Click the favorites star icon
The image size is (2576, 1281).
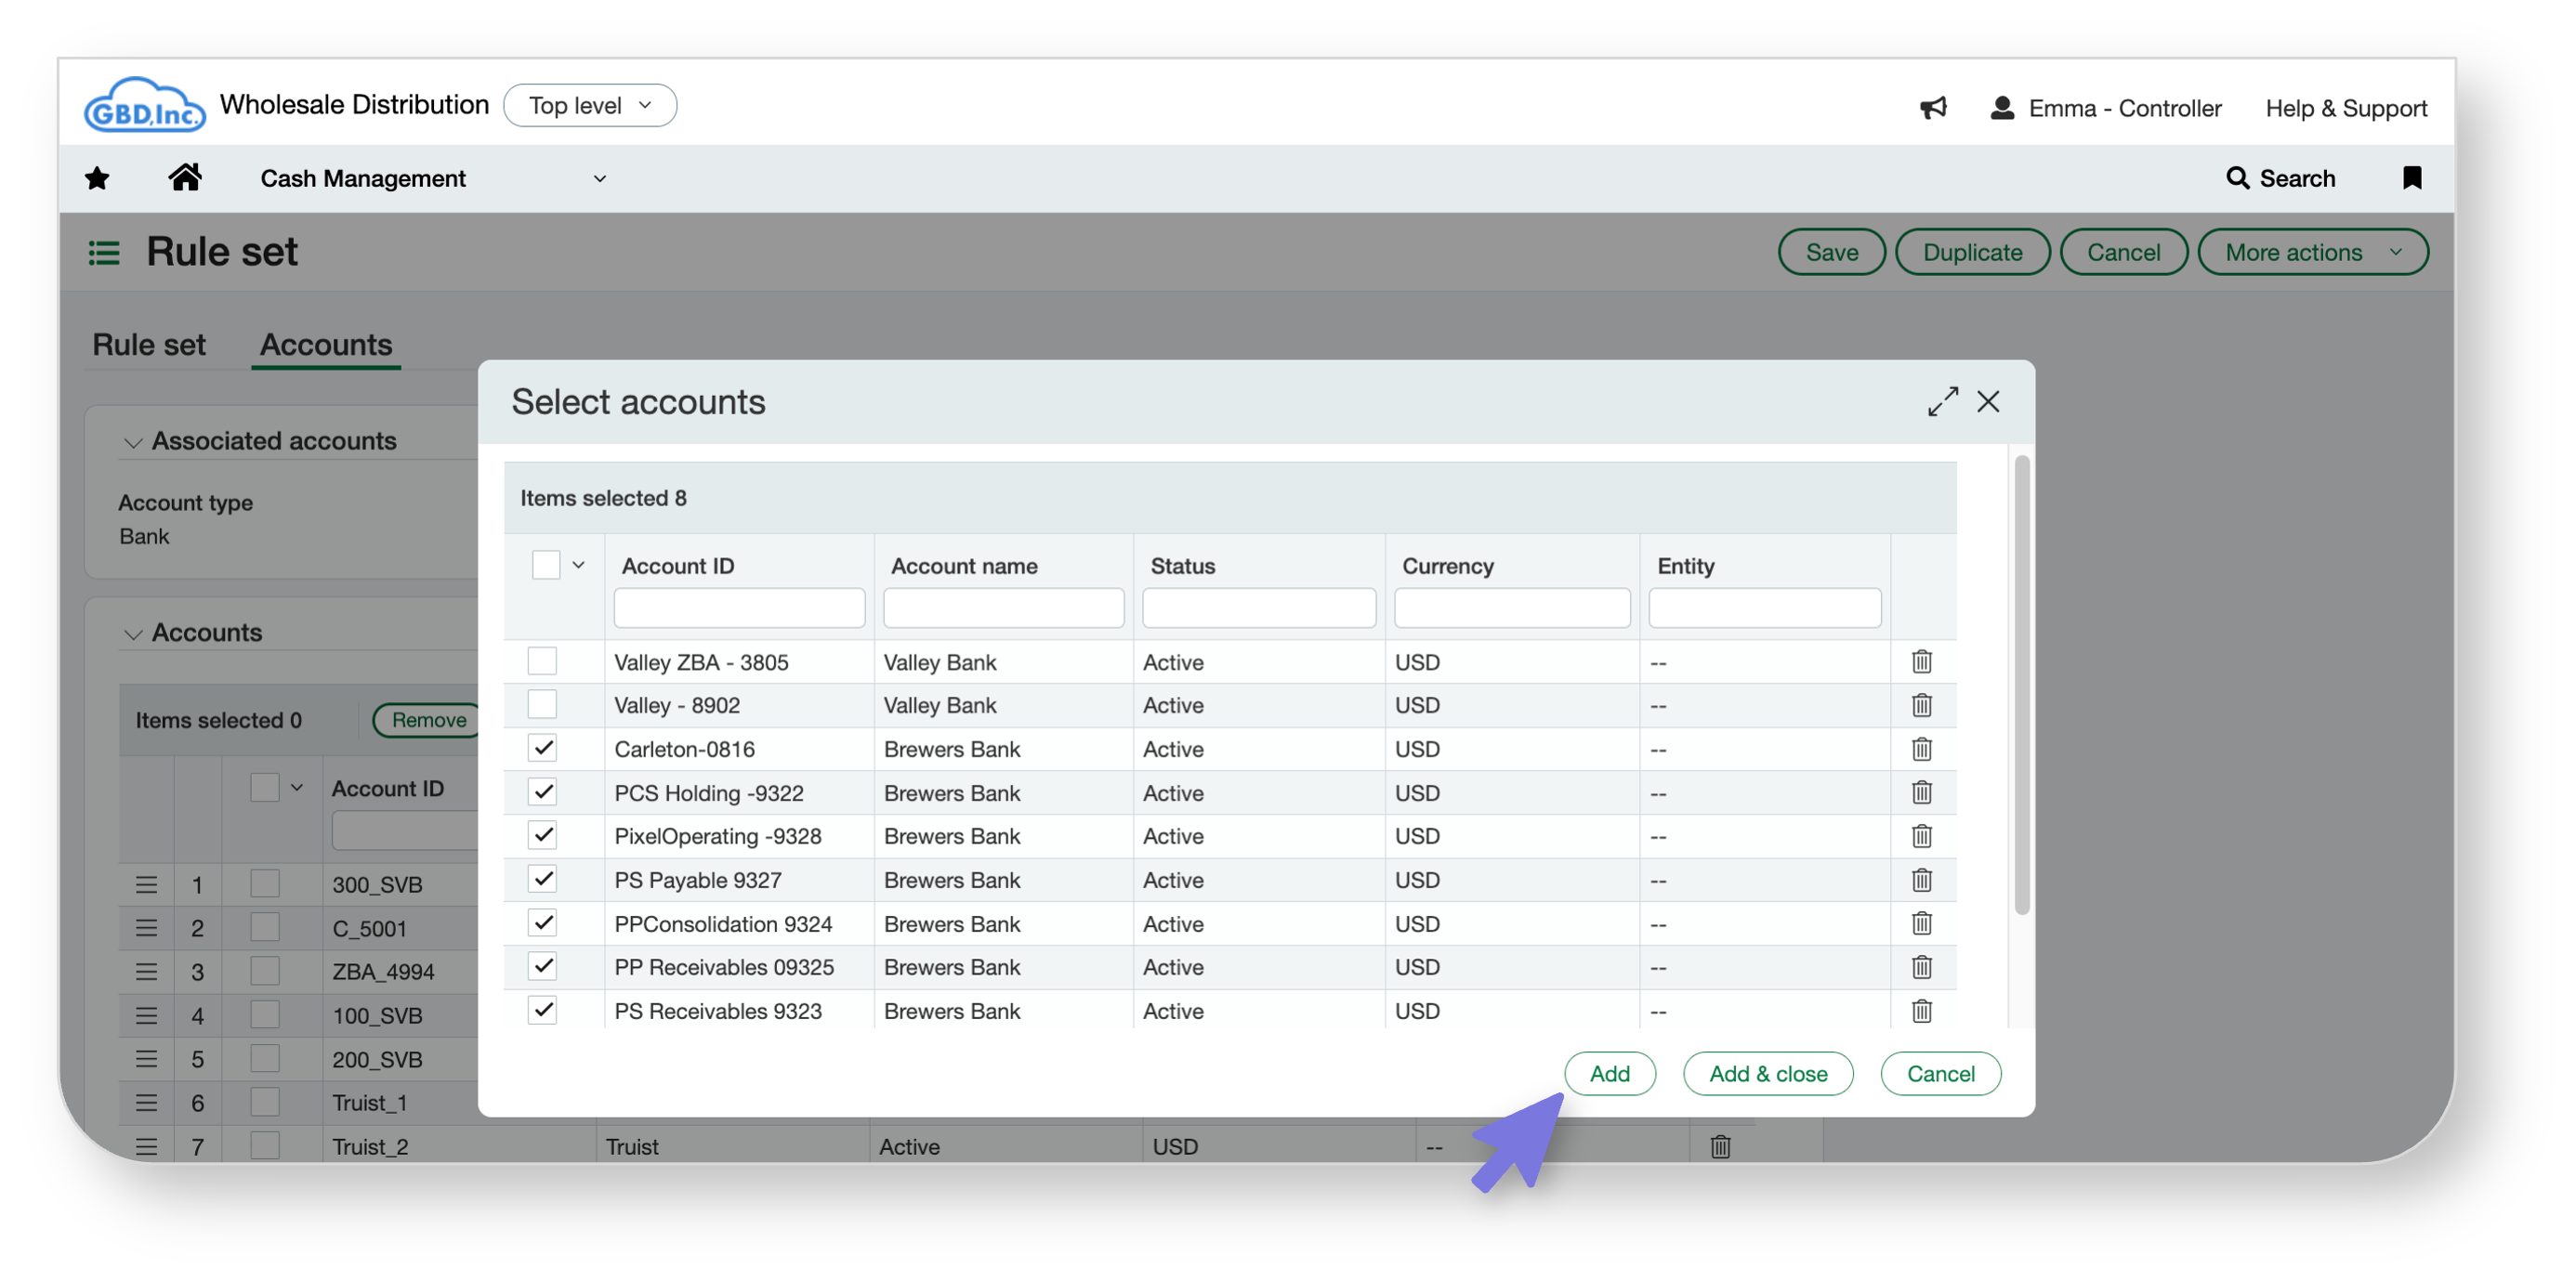[97, 178]
